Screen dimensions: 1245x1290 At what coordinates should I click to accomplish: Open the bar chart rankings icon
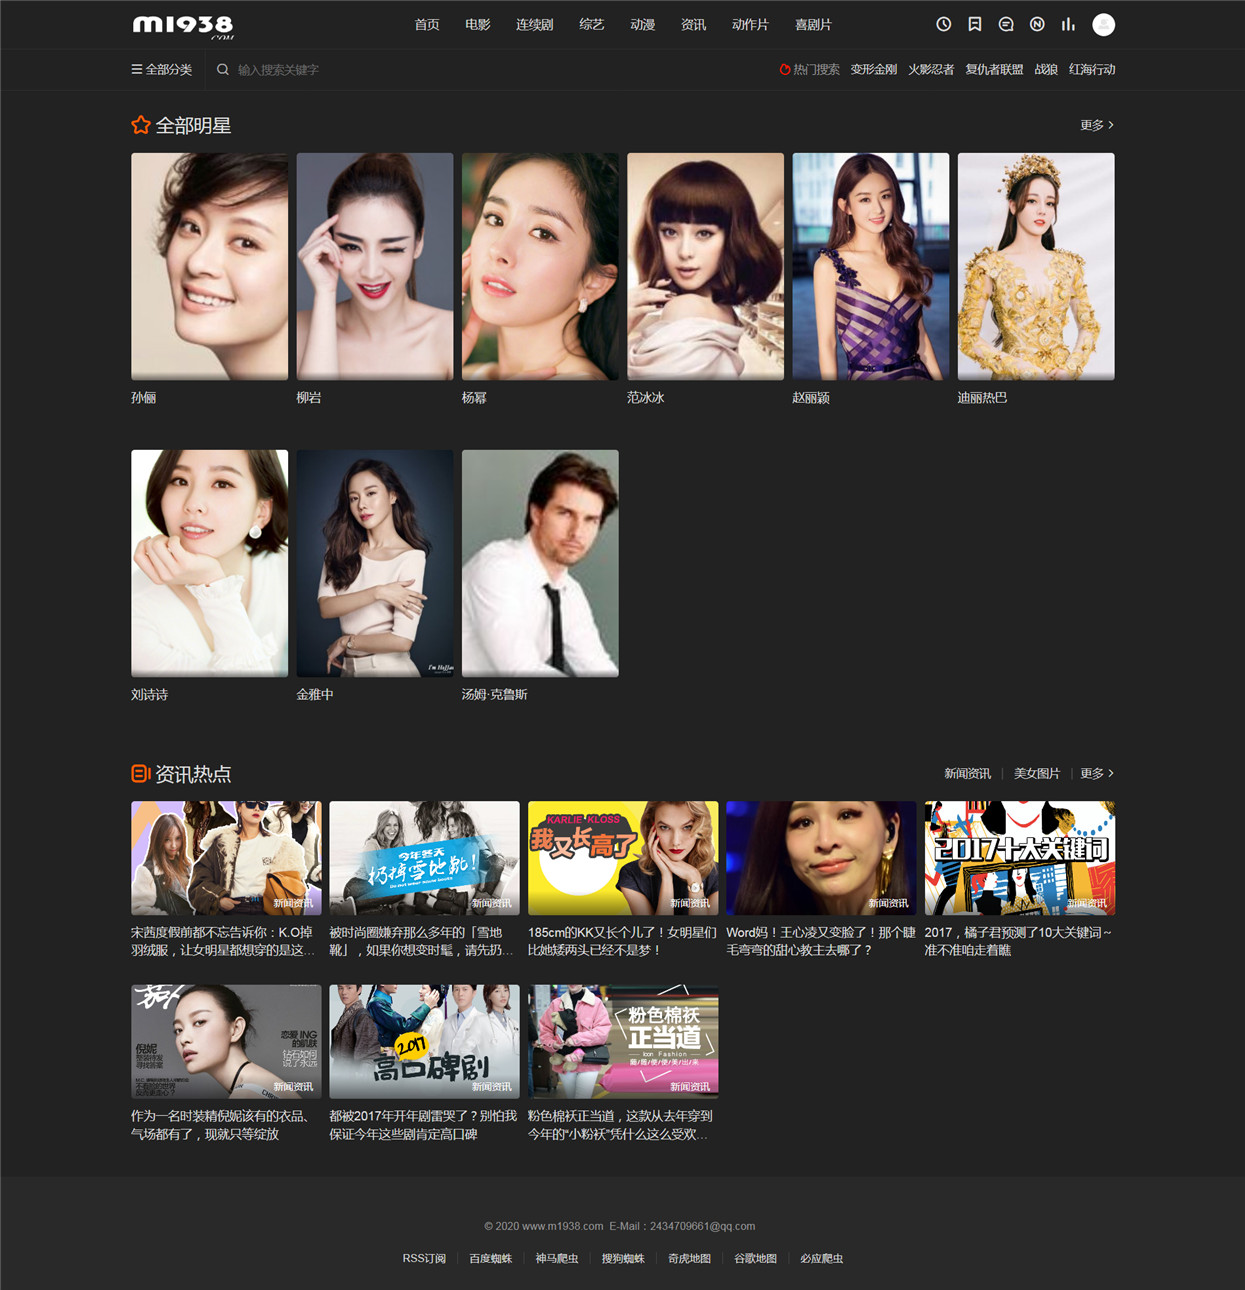[1068, 24]
